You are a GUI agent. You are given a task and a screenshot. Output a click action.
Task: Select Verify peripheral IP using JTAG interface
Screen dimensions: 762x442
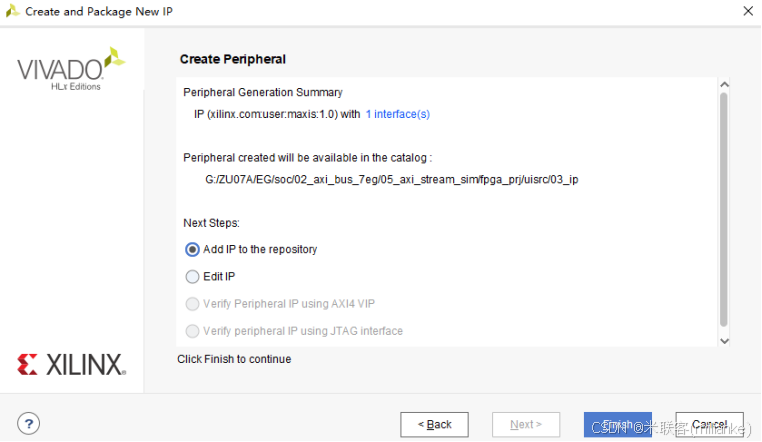(193, 331)
